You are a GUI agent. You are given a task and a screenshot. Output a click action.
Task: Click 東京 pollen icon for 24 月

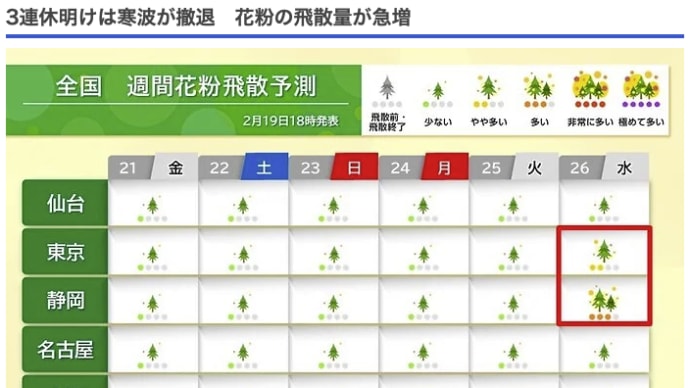pos(423,258)
